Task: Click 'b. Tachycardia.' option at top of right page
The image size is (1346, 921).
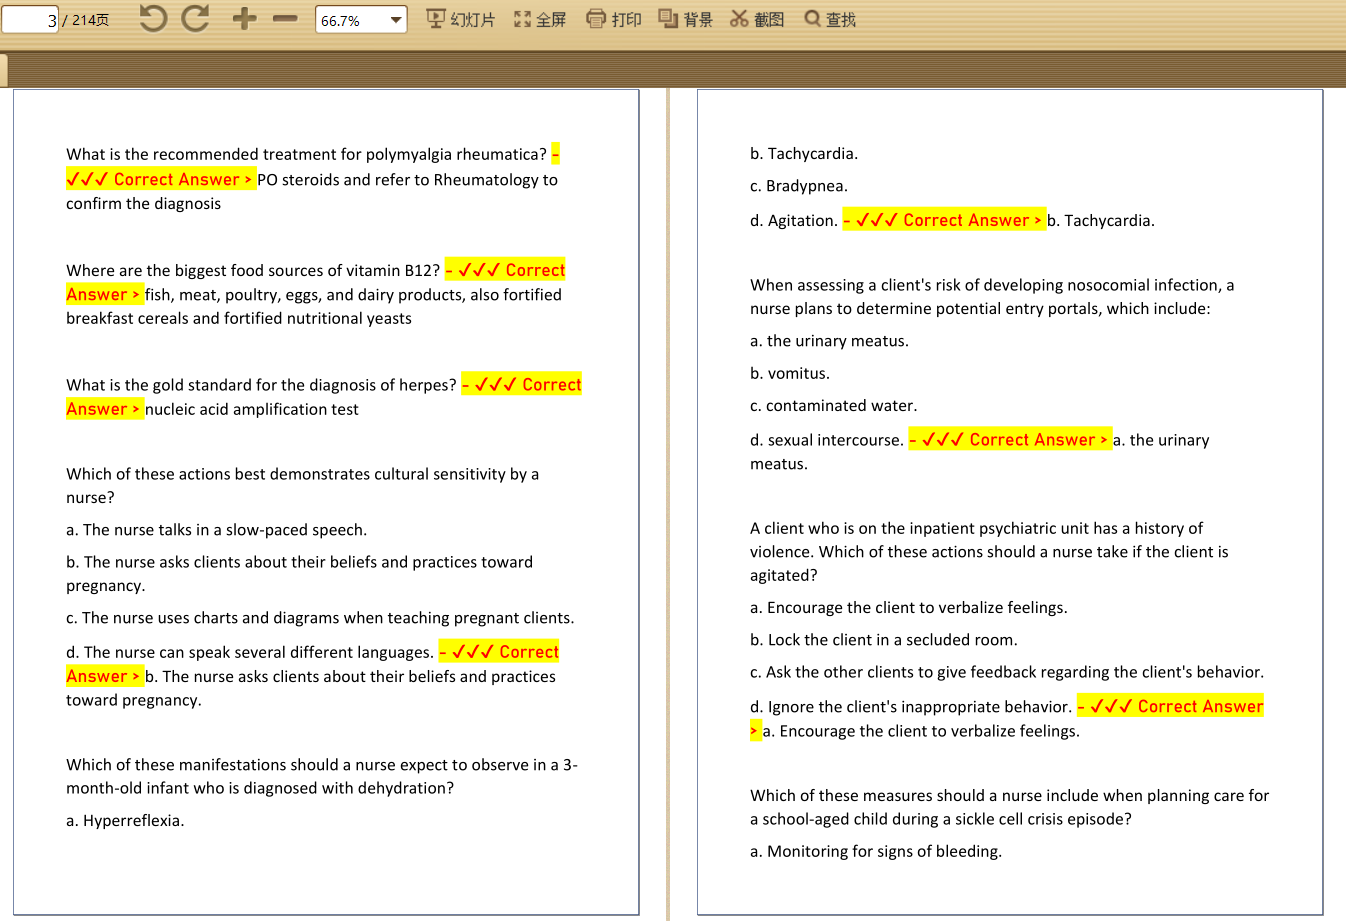Action: pos(804,154)
